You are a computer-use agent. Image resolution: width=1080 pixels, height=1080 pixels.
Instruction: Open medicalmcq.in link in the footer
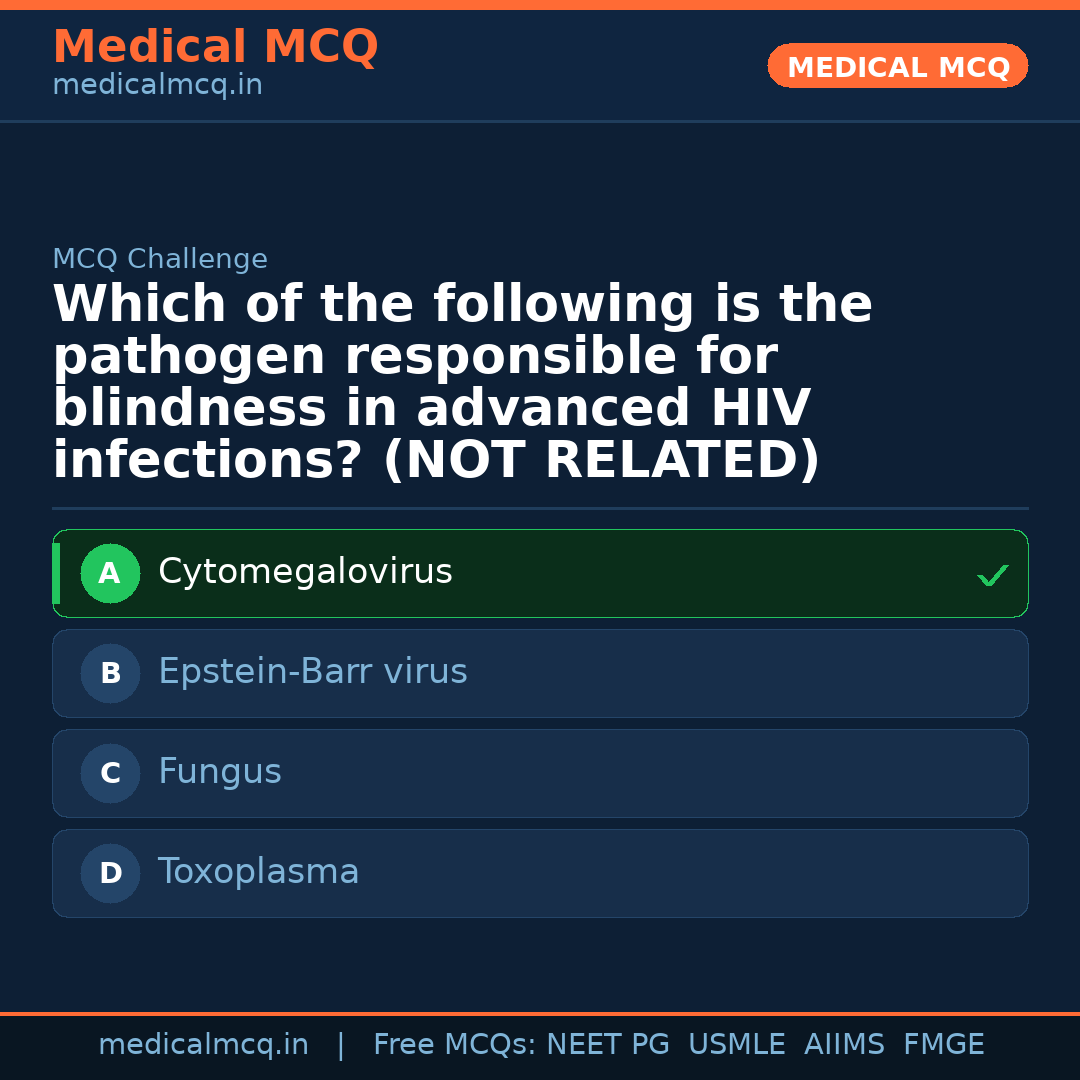pyautogui.click(x=203, y=1045)
